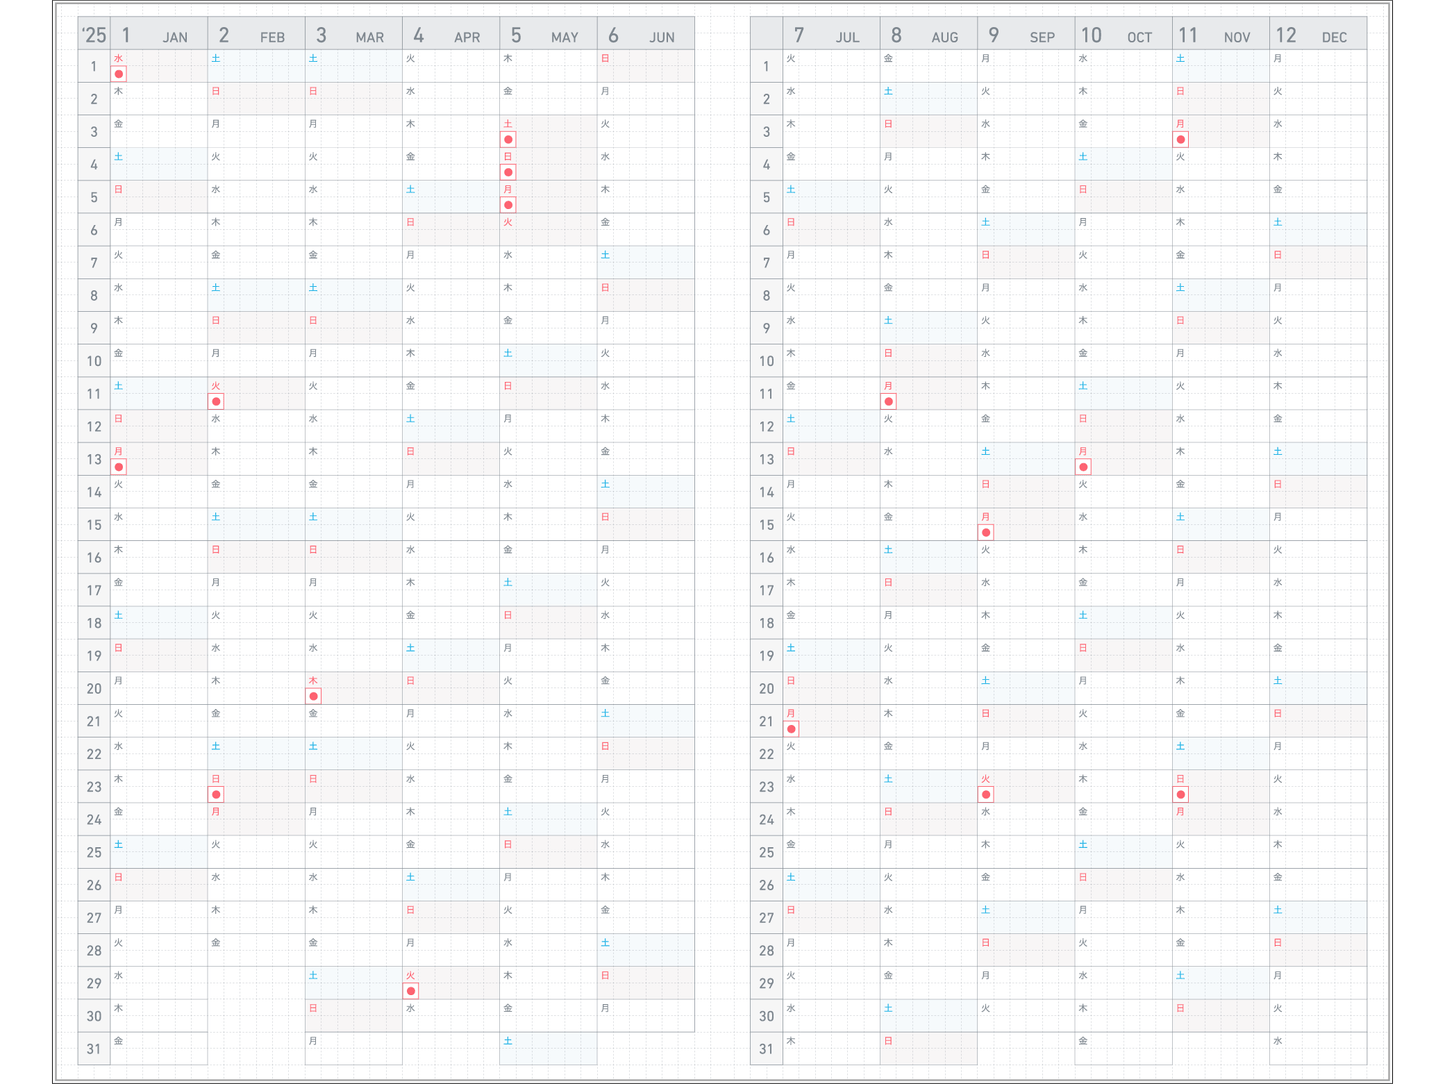This screenshot has height=1084, width=1445.
Task: Click the red holiday dot on September 15
Action: click(986, 532)
